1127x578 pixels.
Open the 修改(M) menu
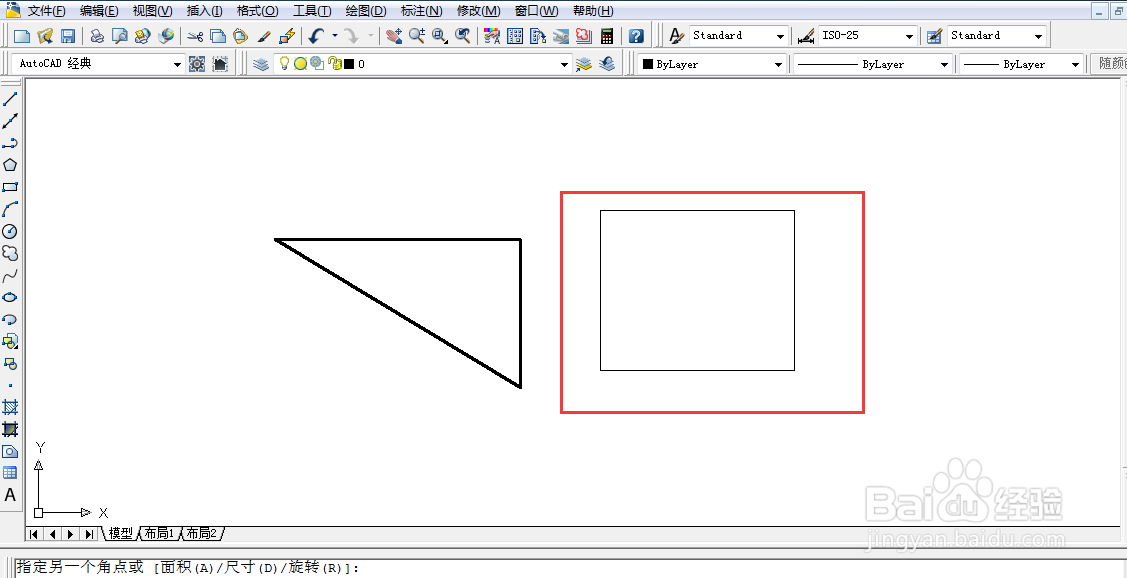coord(479,11)
